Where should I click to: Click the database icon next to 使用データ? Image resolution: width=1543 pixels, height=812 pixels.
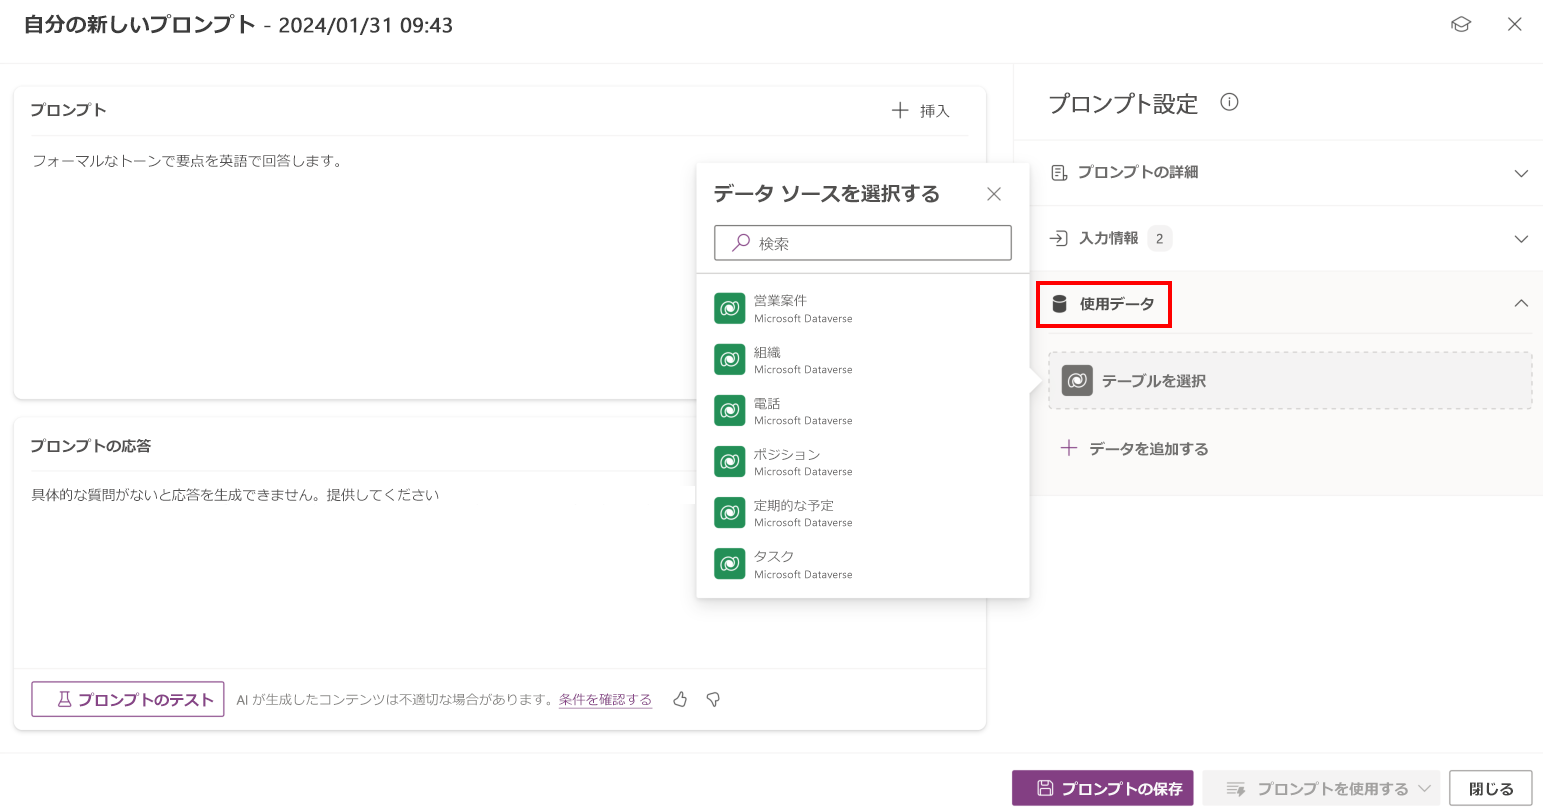1059,304
